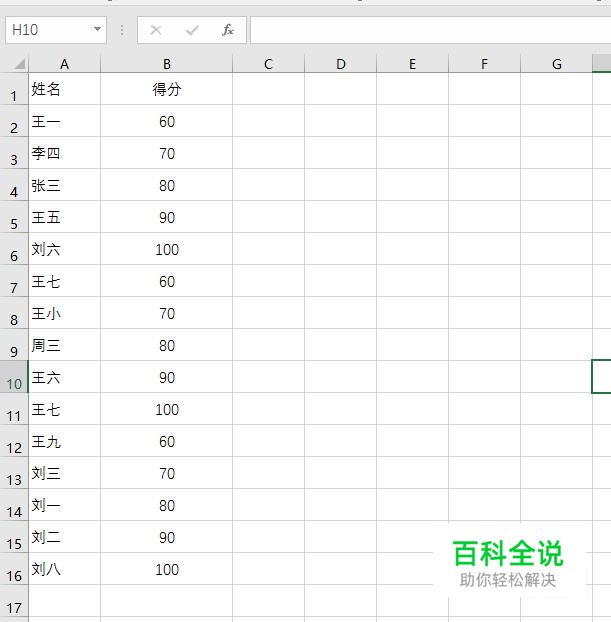Click cell containing 姓名
This screenshot has height=622, width=611.
point(65,89)
